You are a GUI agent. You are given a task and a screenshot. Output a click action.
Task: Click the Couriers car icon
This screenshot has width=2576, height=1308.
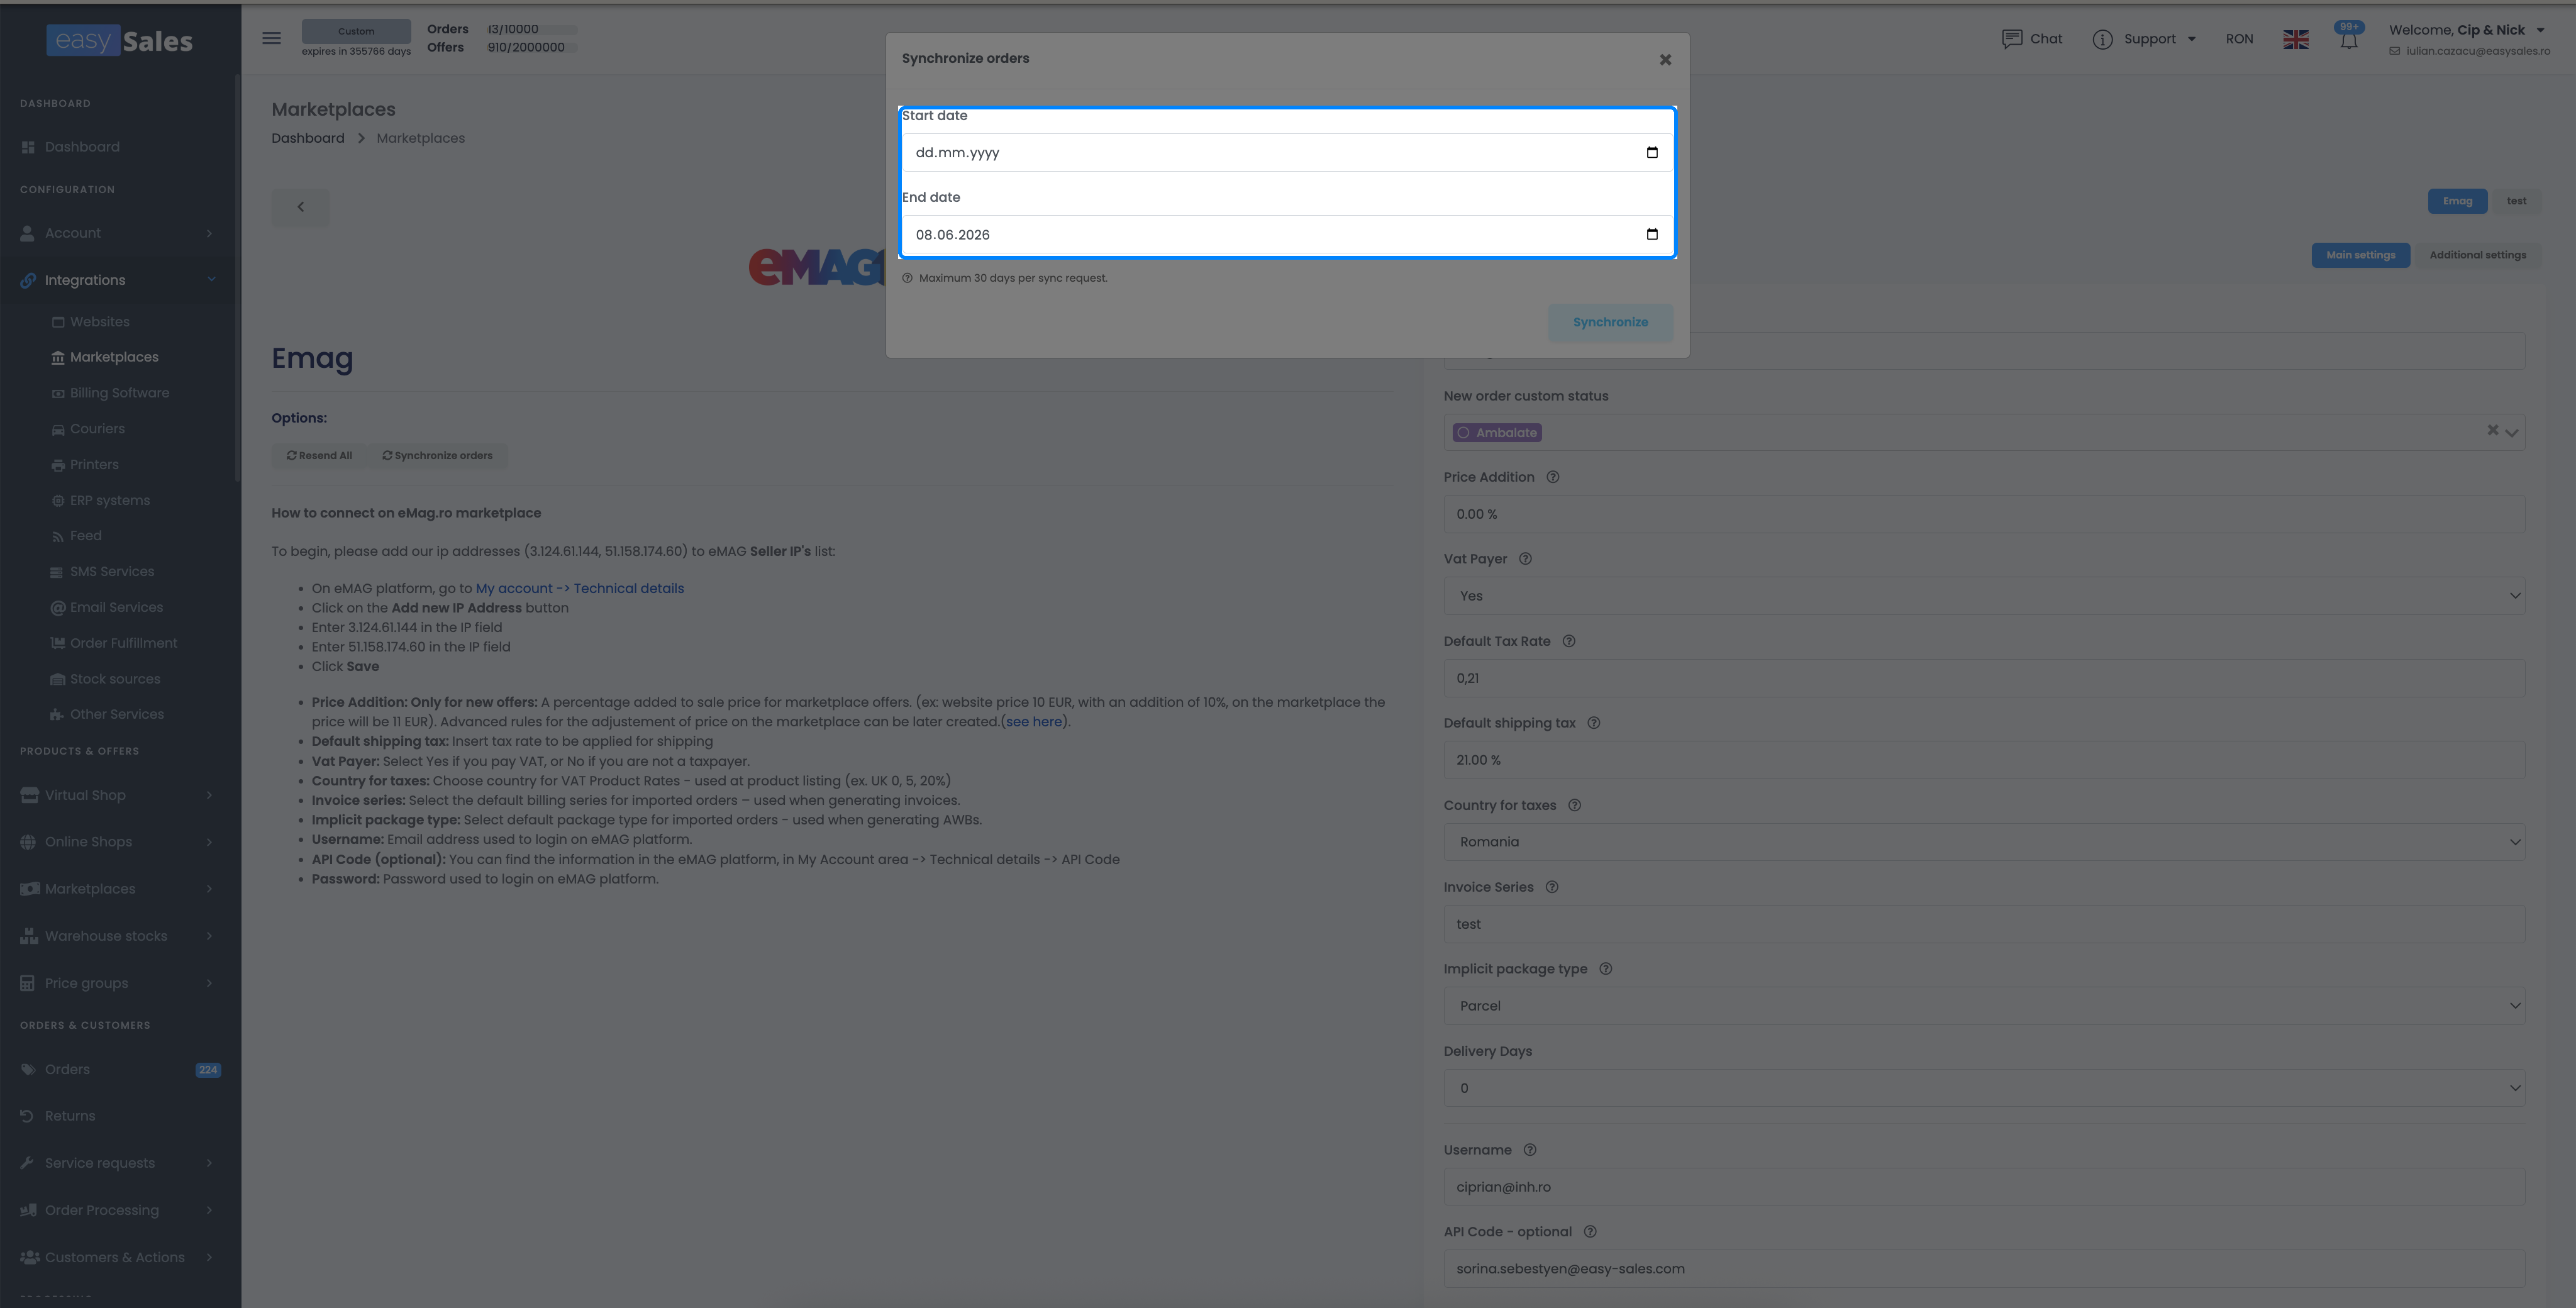coord(58,429)
